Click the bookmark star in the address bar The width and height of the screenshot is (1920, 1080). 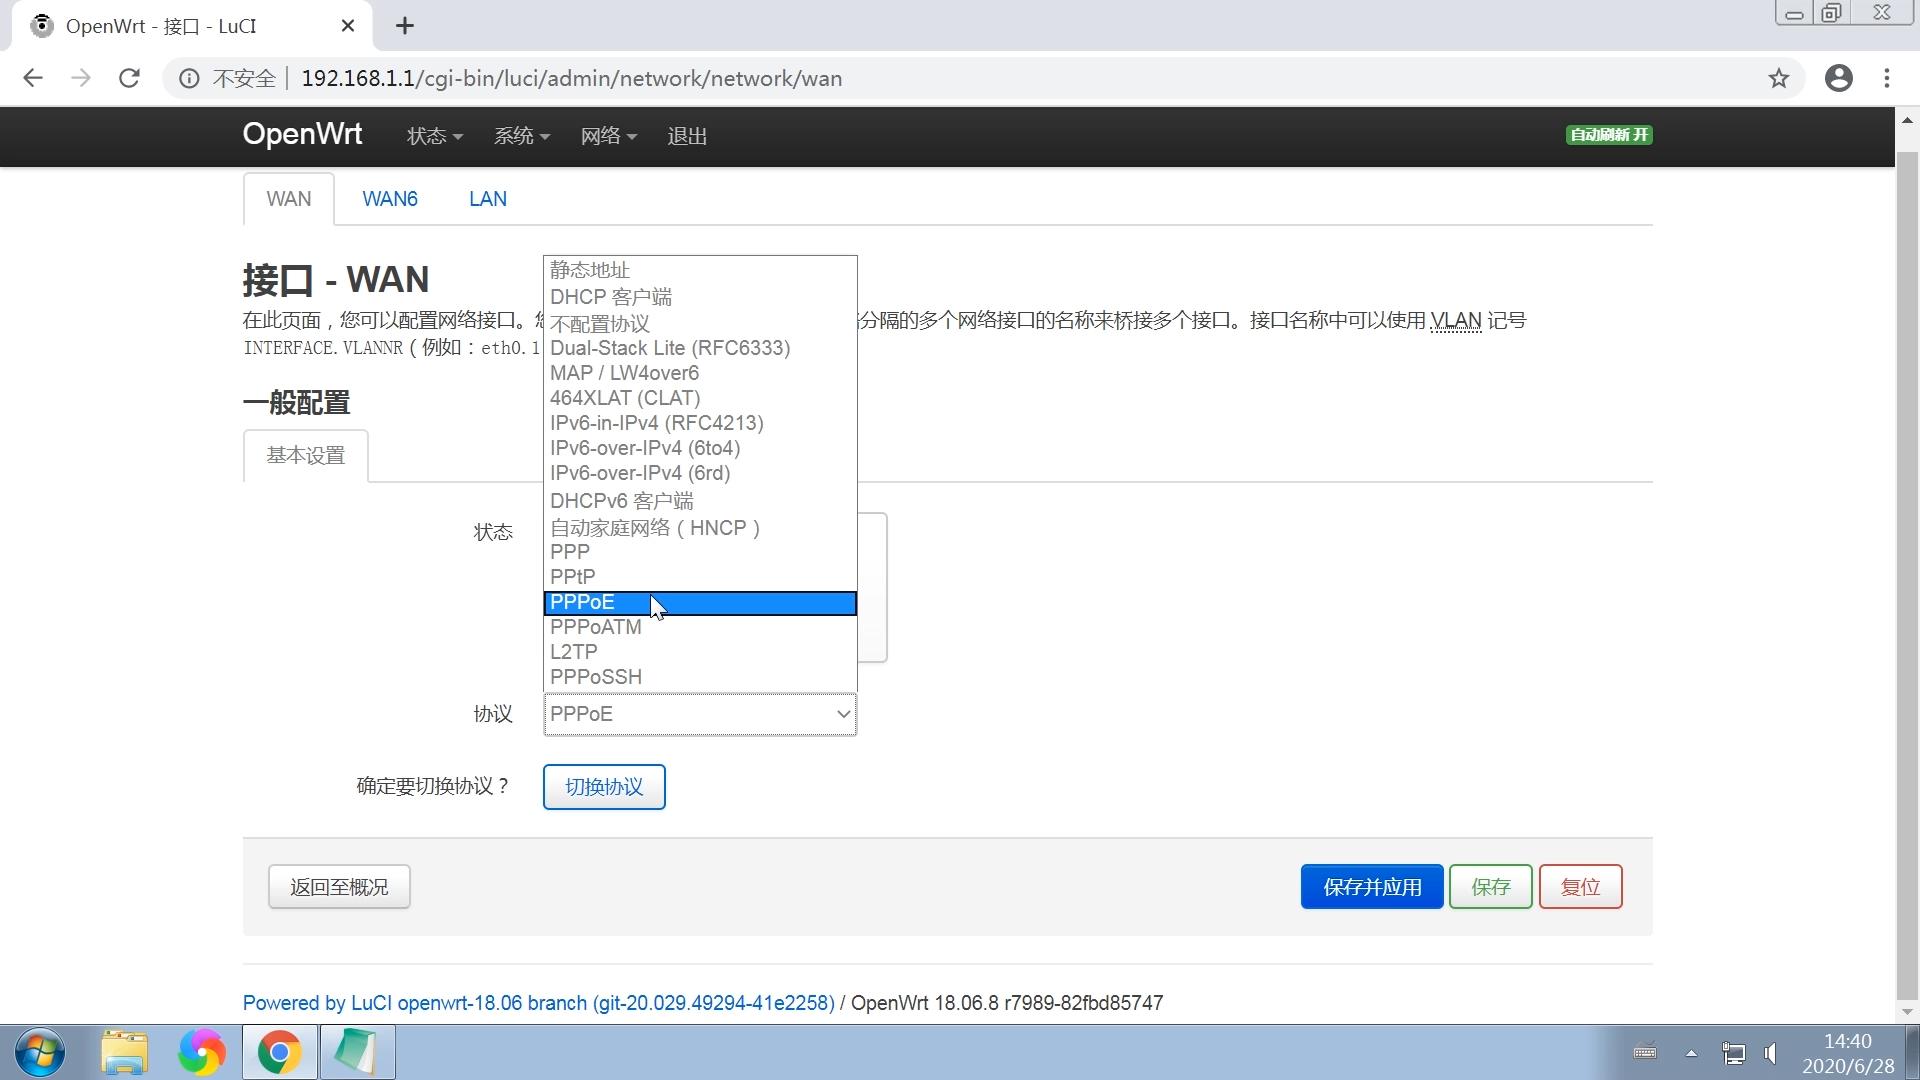[1779, 78]
